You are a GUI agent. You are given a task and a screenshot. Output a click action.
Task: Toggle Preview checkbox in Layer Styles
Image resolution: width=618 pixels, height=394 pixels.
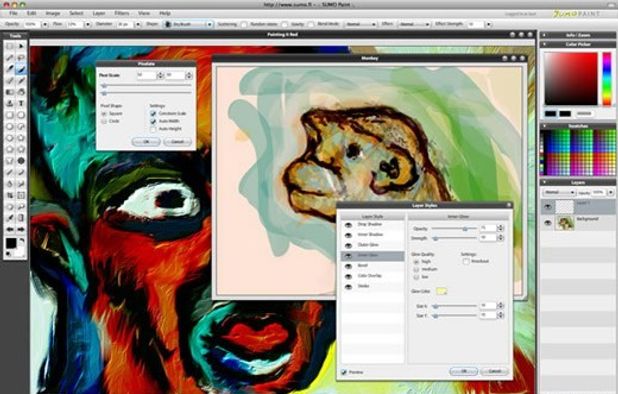344,372
